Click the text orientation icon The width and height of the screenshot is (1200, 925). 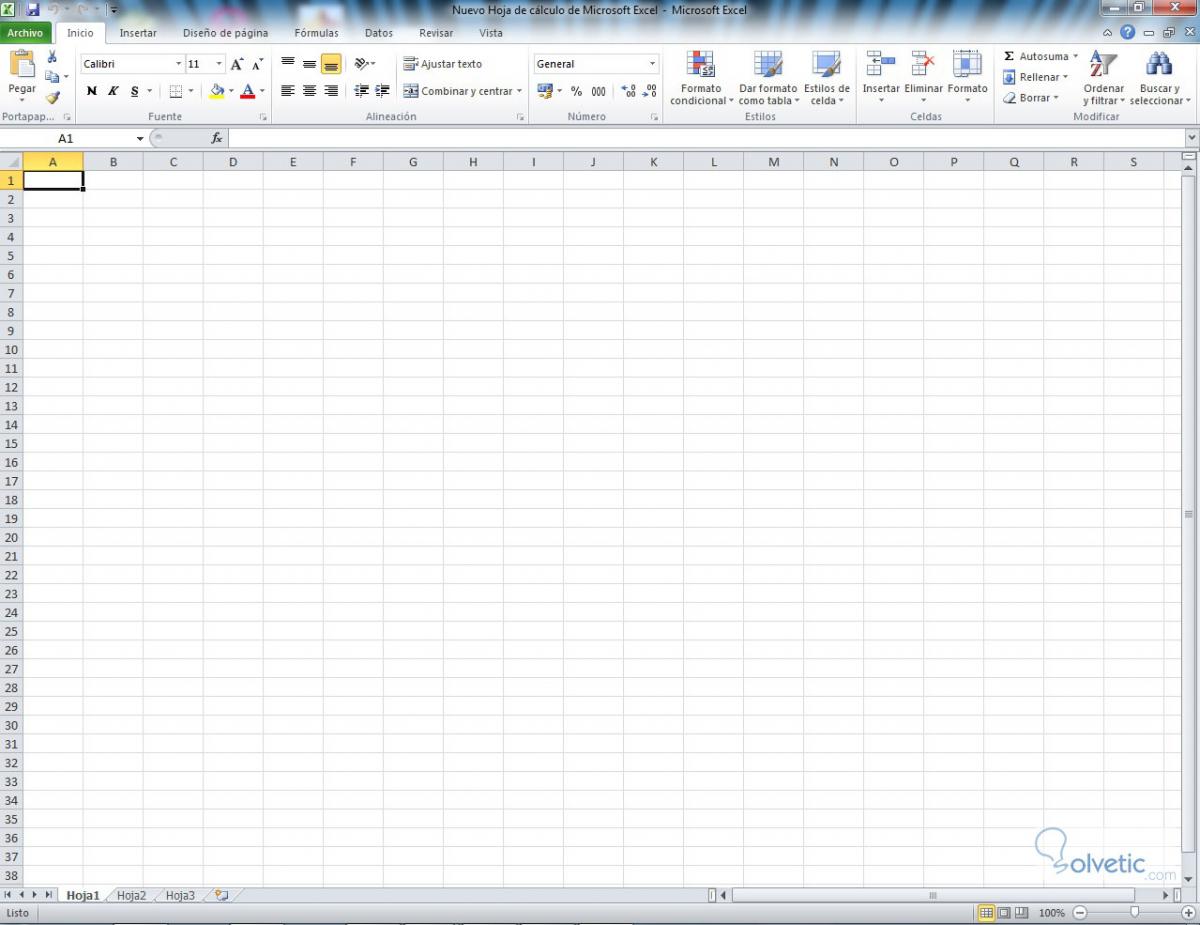[x=362, y=64]
